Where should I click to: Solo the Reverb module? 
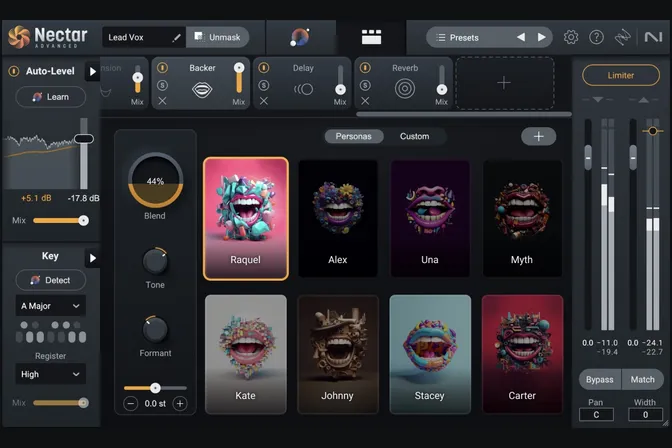[365, 85]
